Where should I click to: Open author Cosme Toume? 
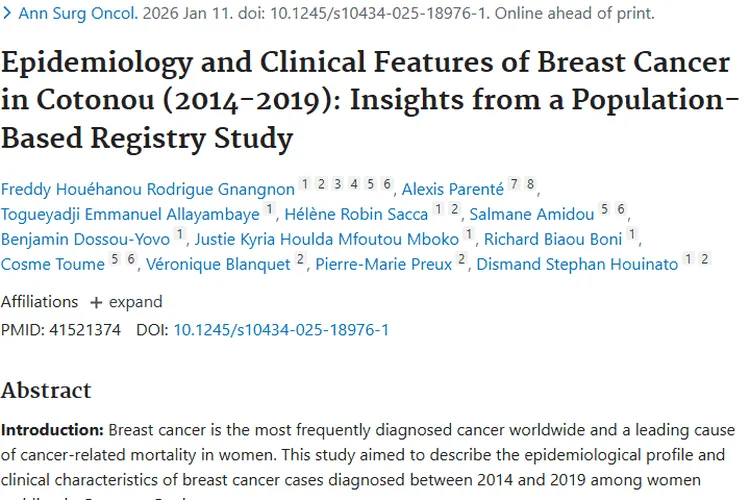point(53,264)
